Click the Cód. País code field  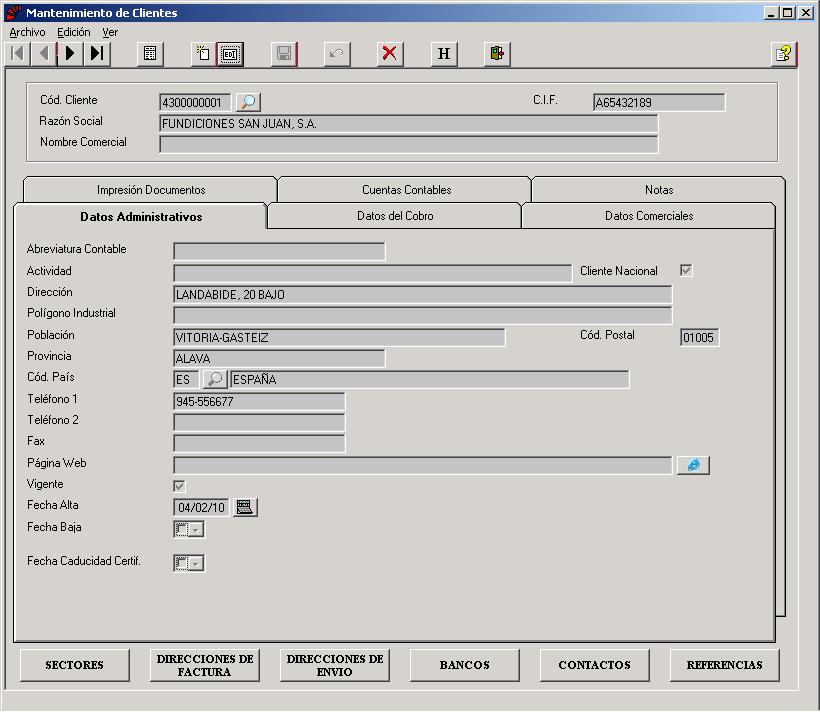(186, 379)
